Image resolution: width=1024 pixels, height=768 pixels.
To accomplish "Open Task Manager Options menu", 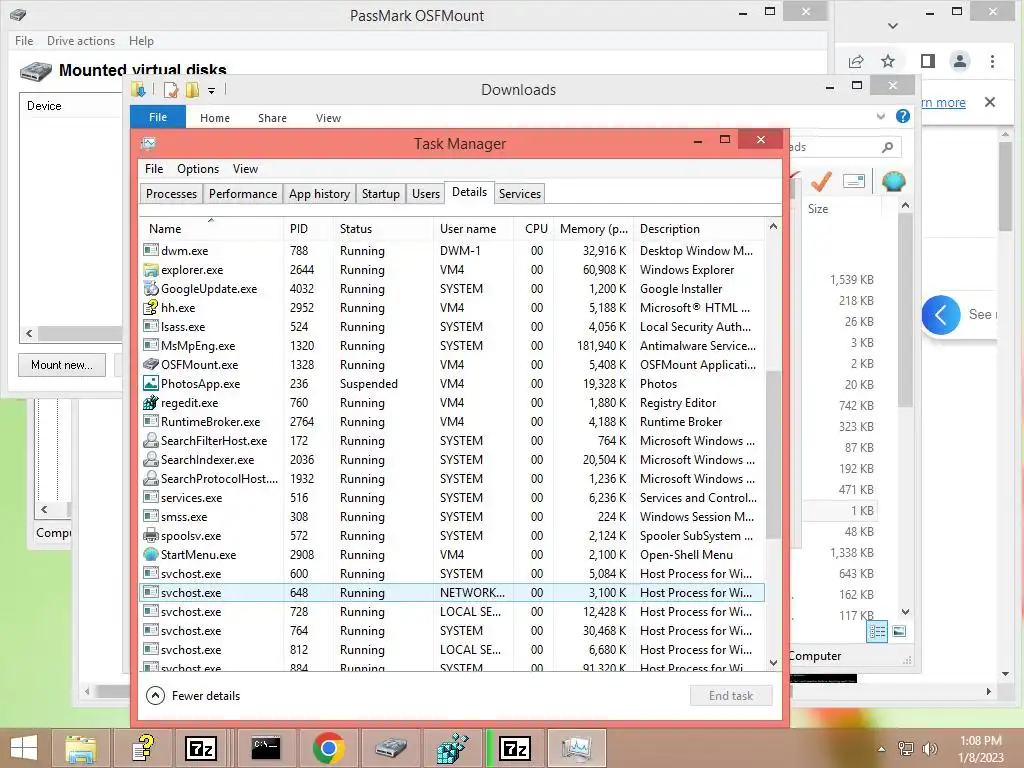I will (x=198, y=169).
